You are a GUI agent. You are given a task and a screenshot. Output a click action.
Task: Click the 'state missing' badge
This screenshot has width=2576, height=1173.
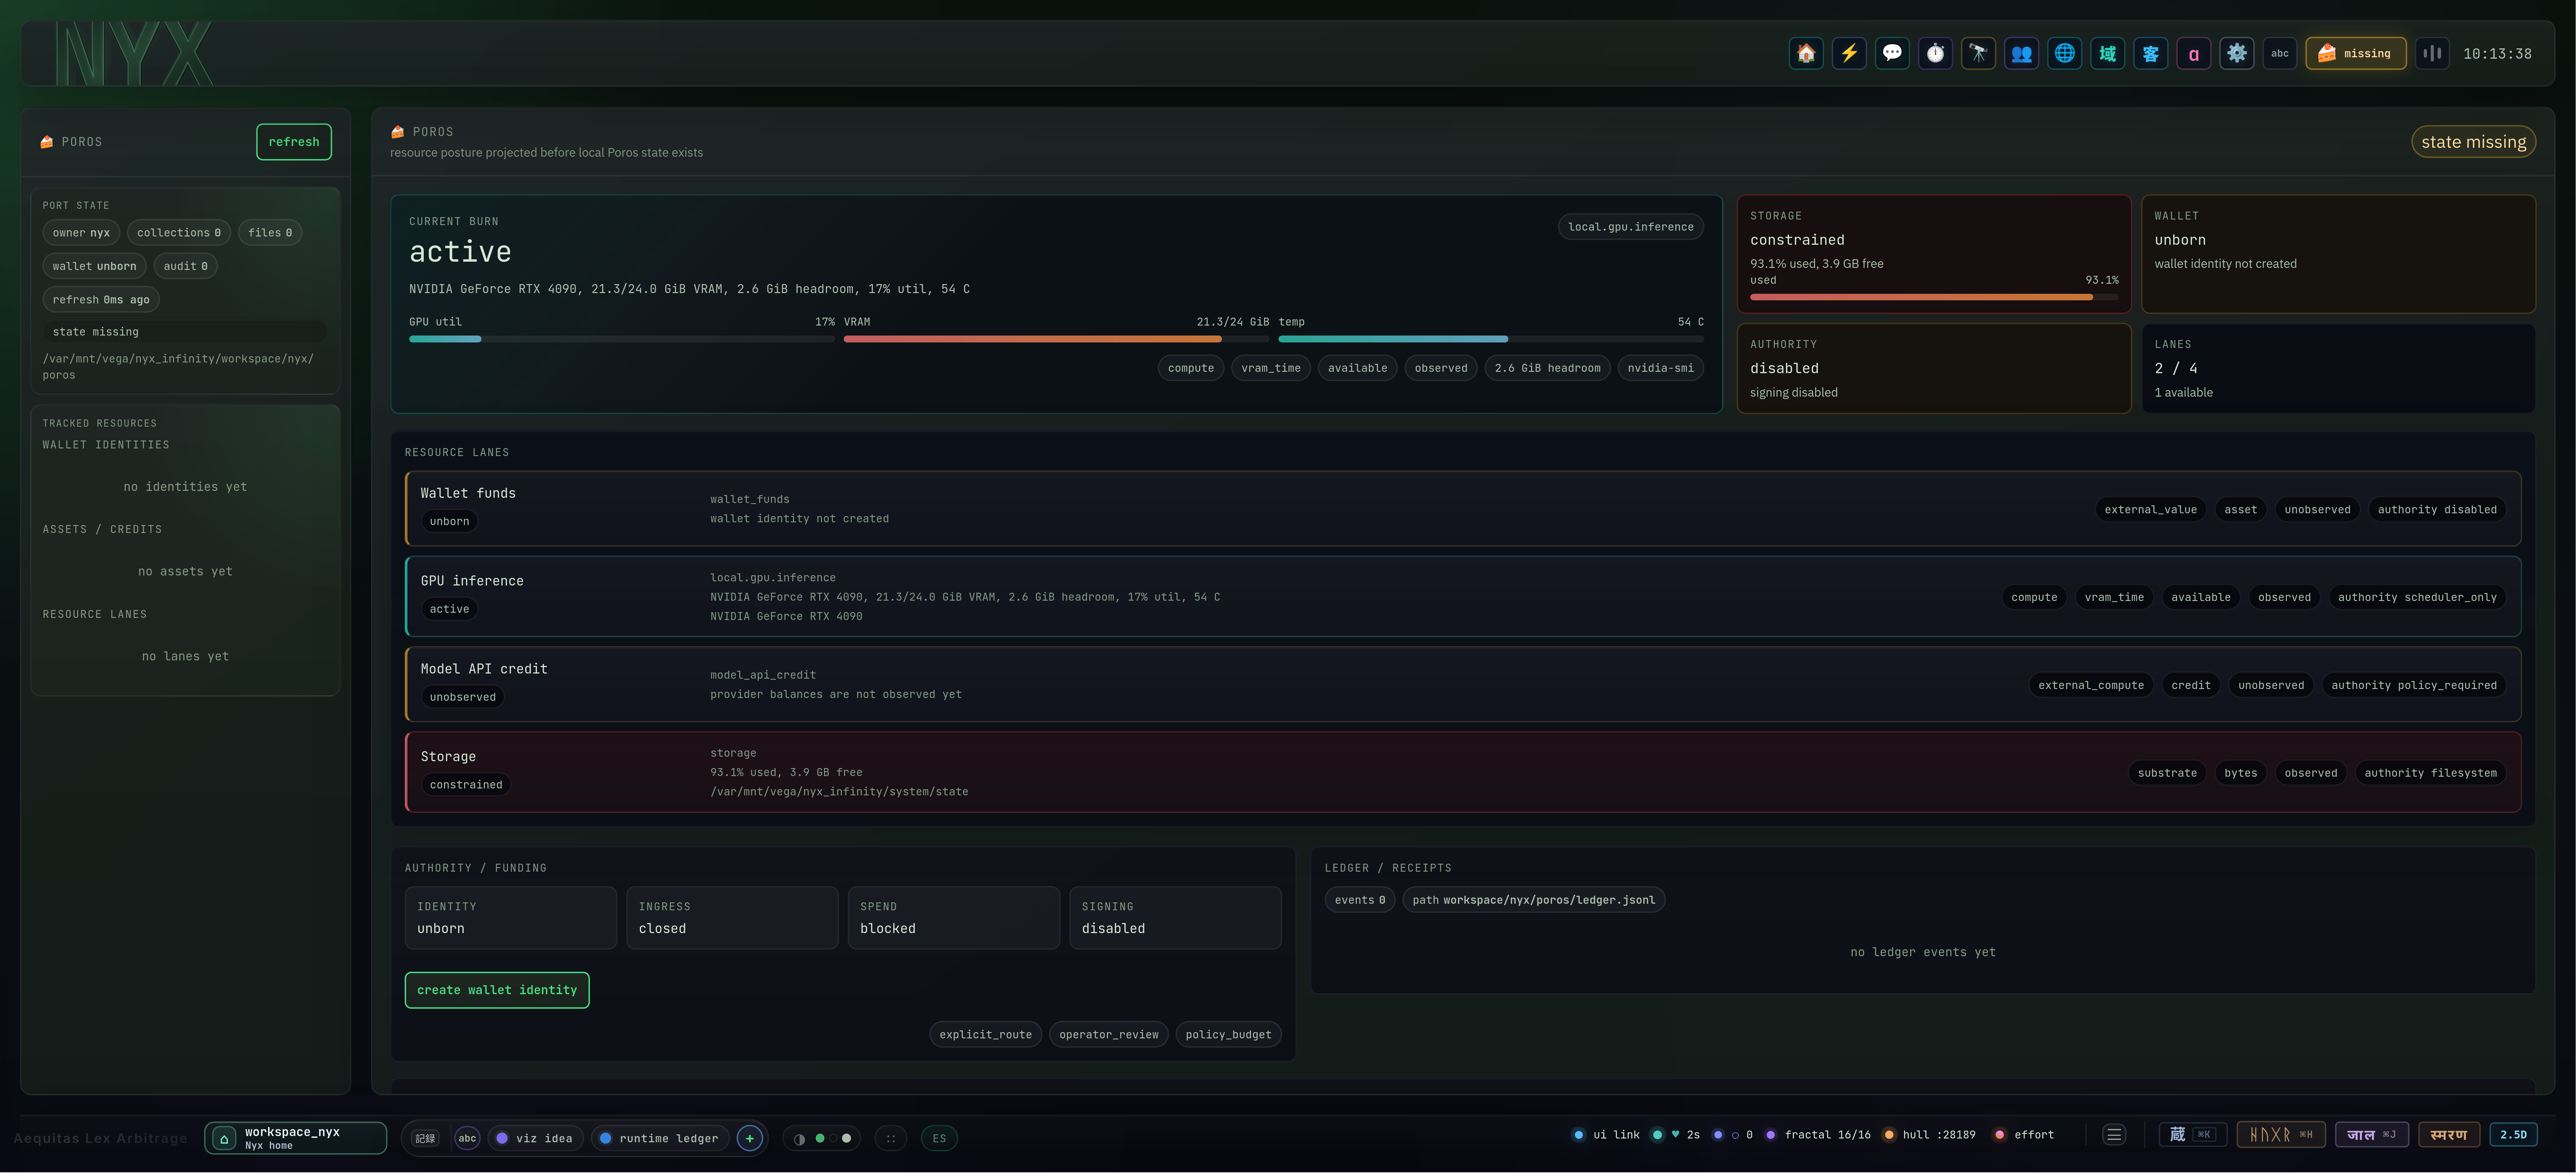2473,142
